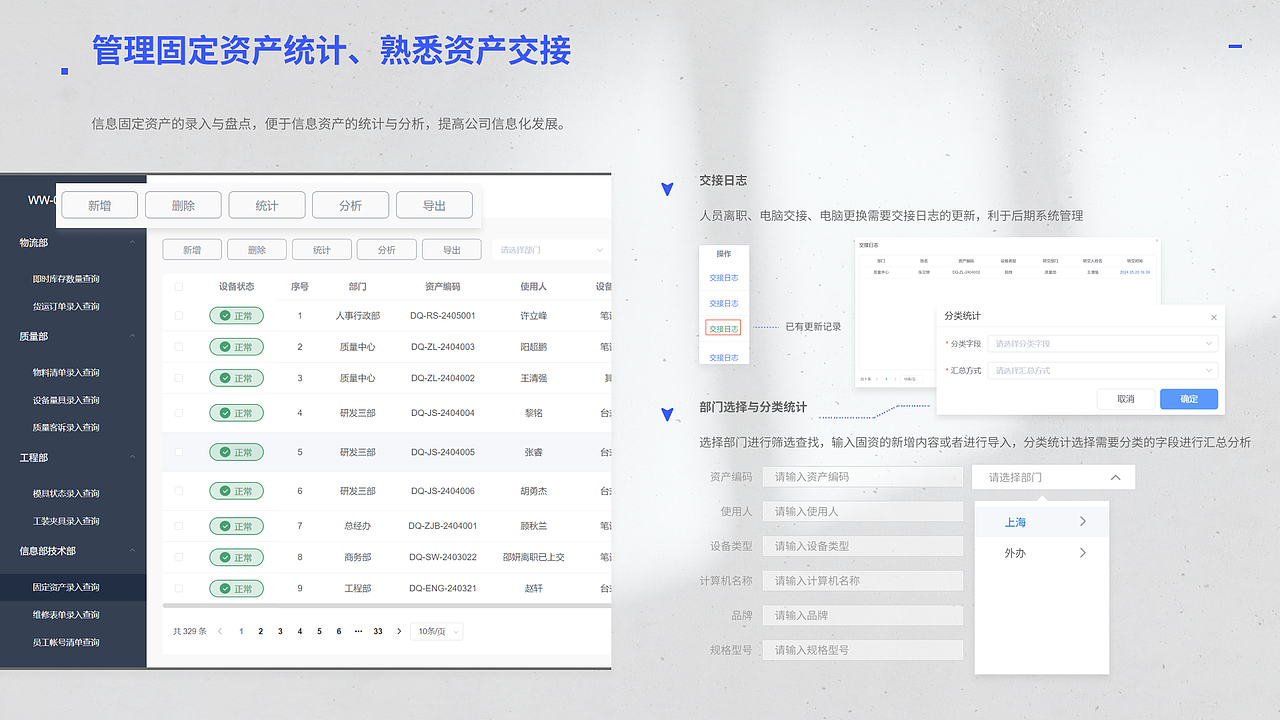Click the 导出 export button
Screen dimensions: 1280x720
(434, 204)
